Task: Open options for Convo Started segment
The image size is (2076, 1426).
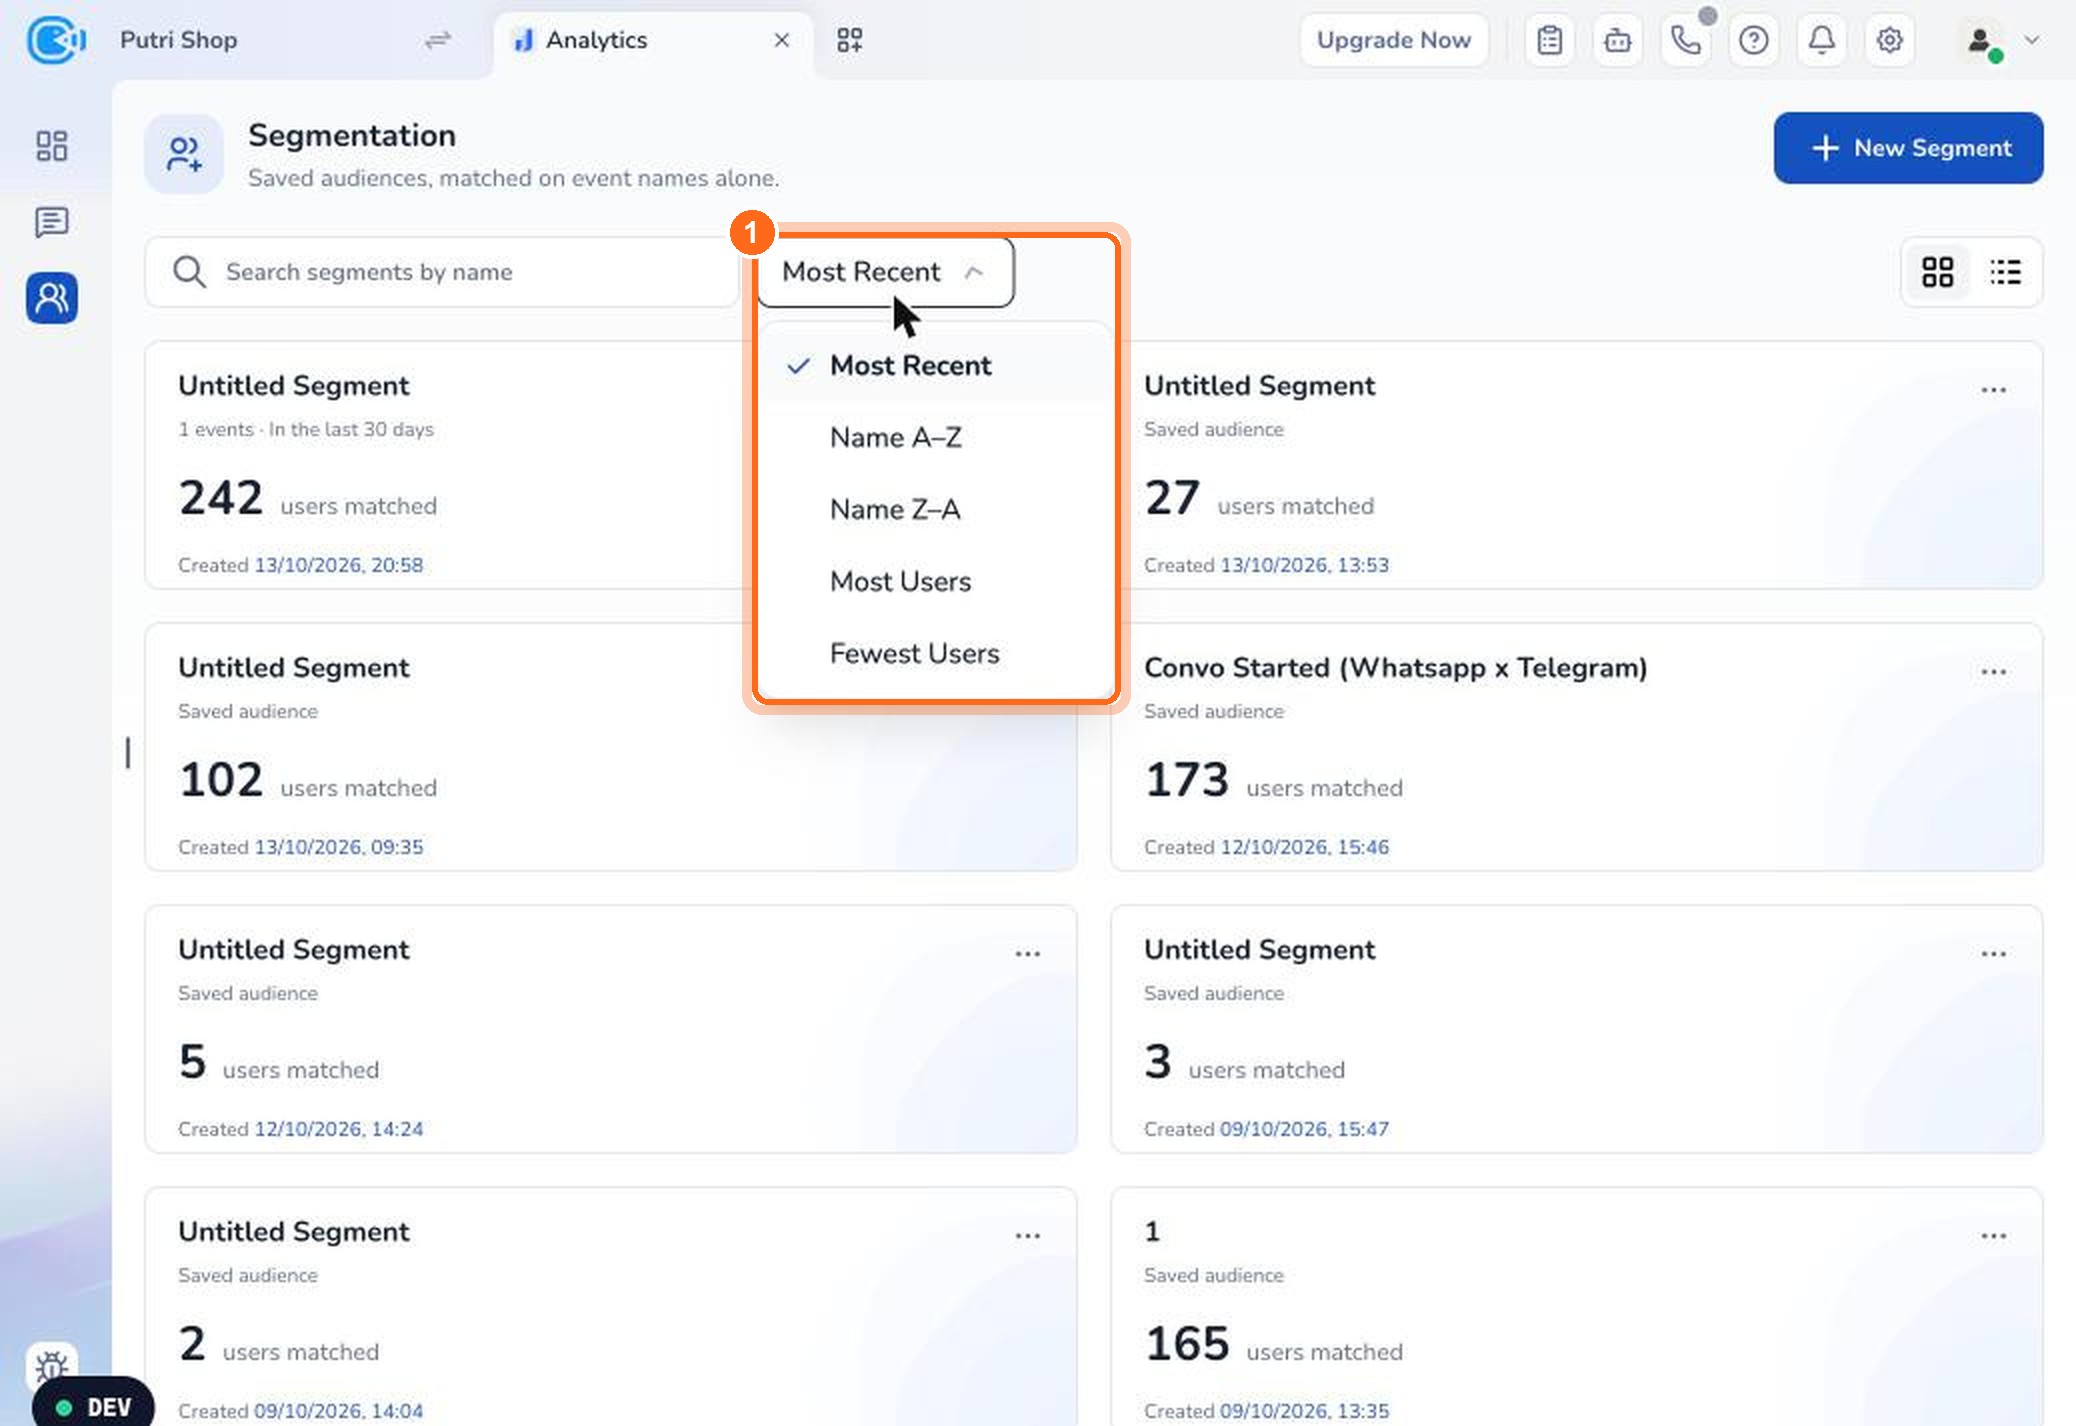Action: (1993, 672)
